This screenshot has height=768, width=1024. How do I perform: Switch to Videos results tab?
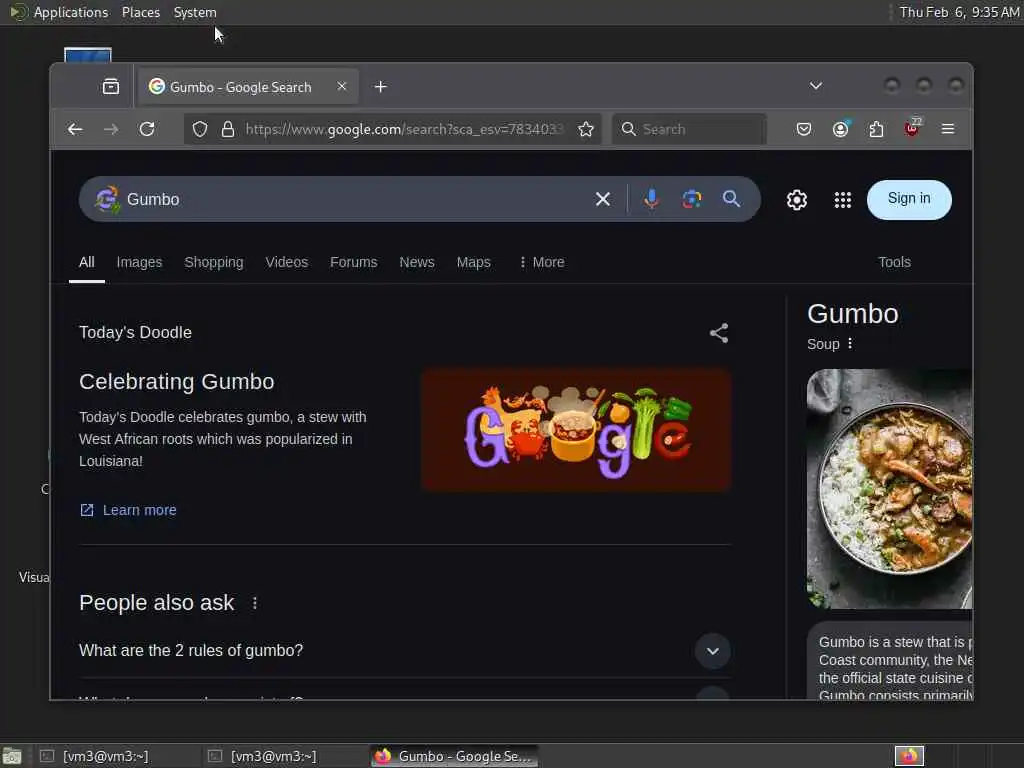pos(287,262)
